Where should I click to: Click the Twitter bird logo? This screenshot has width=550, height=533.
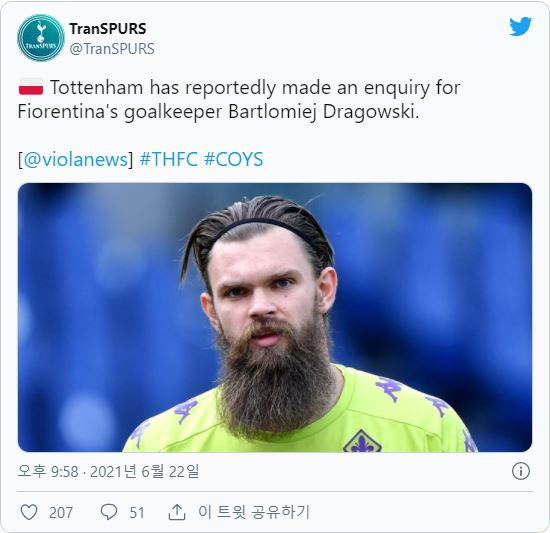tap(520, 26)
